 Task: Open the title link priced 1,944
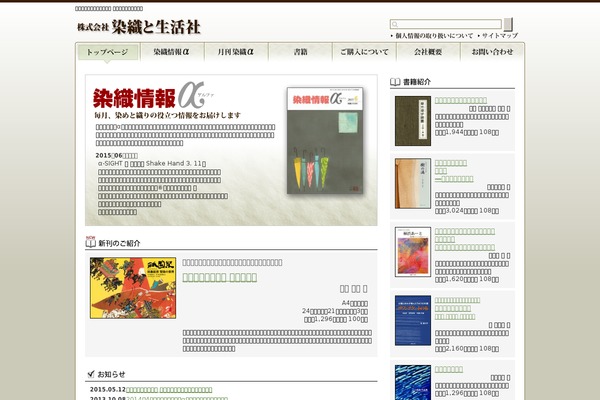point(461,100)
